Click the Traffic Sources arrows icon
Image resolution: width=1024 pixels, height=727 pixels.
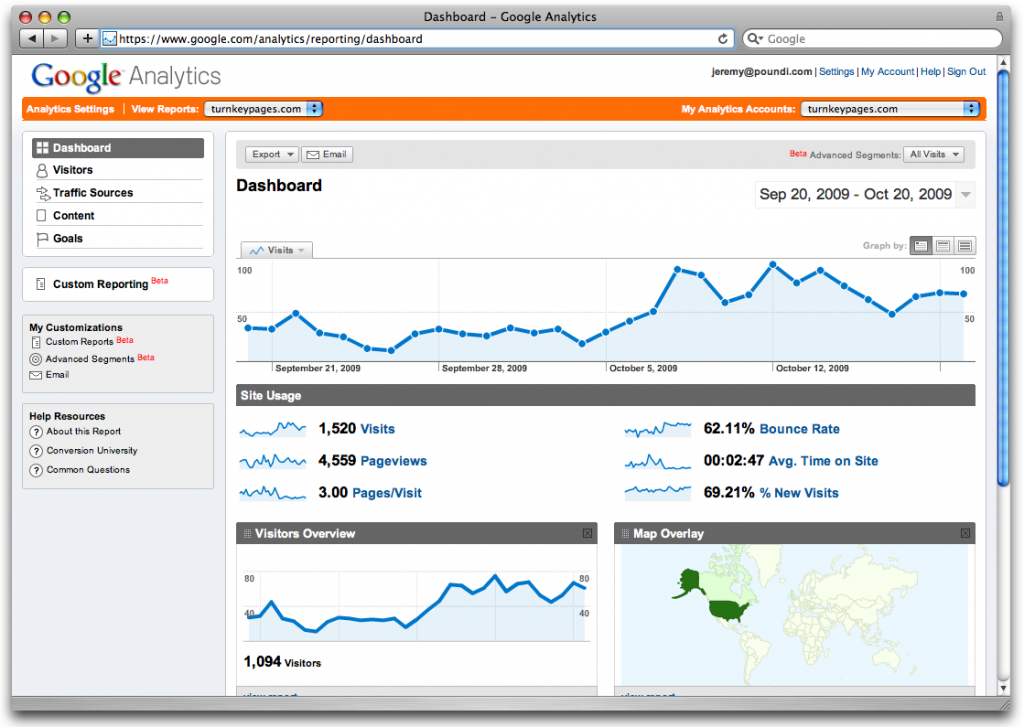[42, 193]
